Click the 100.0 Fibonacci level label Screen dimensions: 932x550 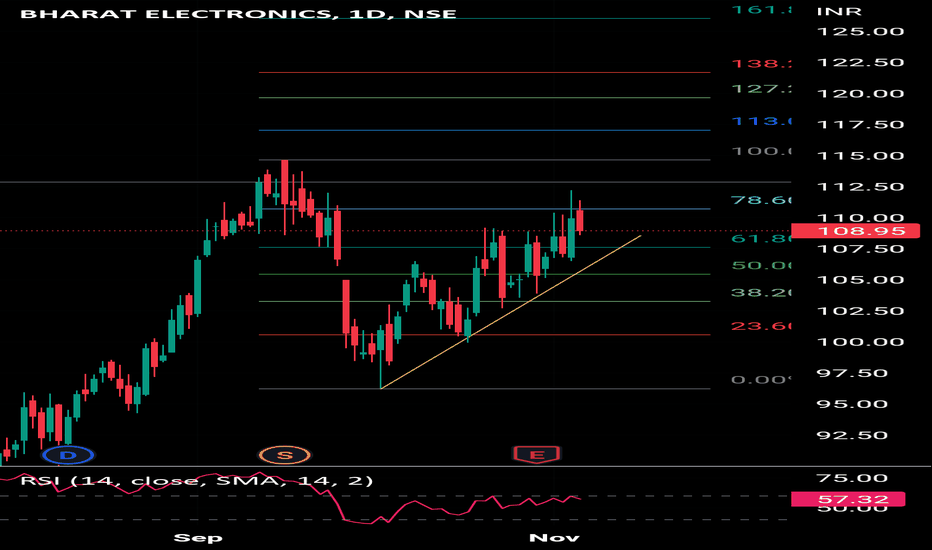point(761,151)
